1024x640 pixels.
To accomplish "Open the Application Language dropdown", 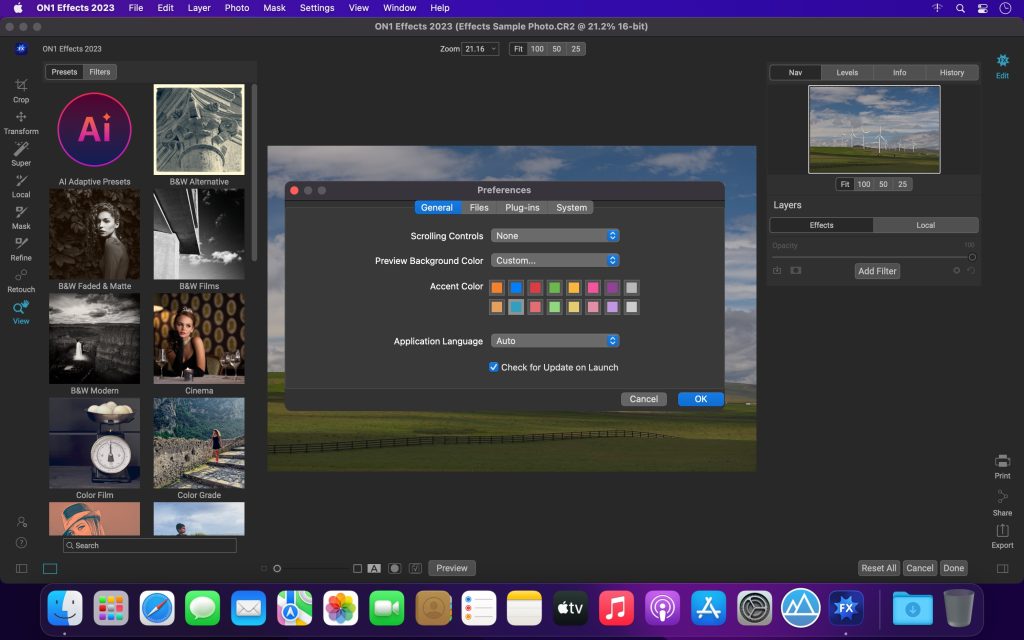I will pyautogui.click(x=555, y=341).
